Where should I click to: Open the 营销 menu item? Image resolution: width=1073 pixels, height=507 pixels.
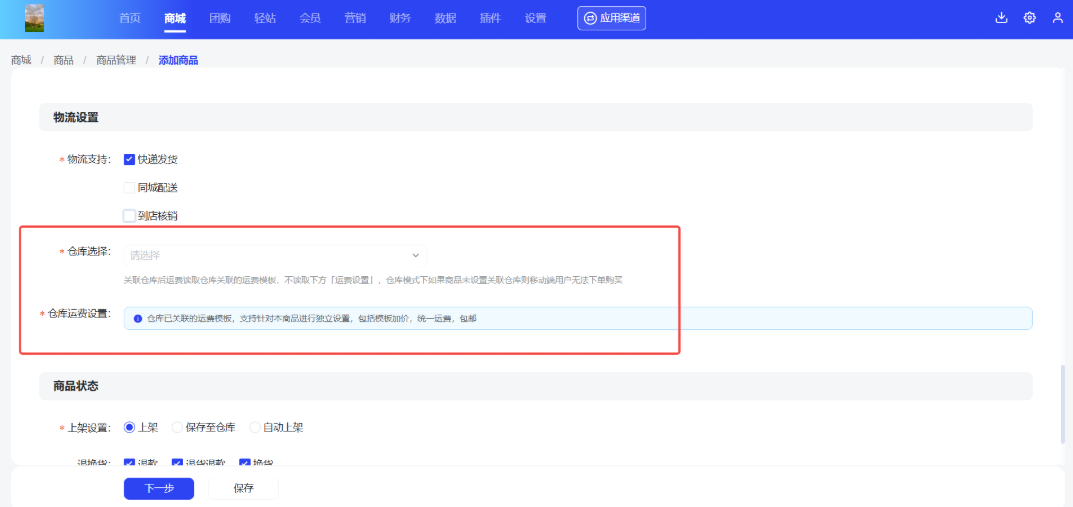point(355,18)
